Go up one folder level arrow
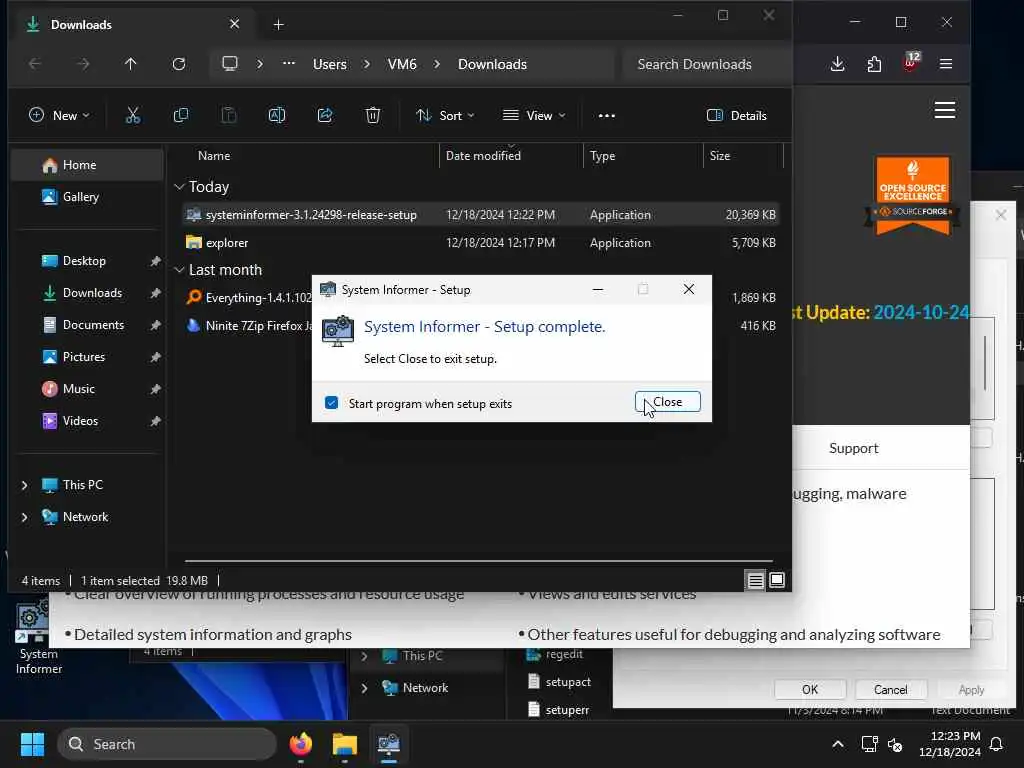Screen dimensions: 1024x768 coord(131,64)
